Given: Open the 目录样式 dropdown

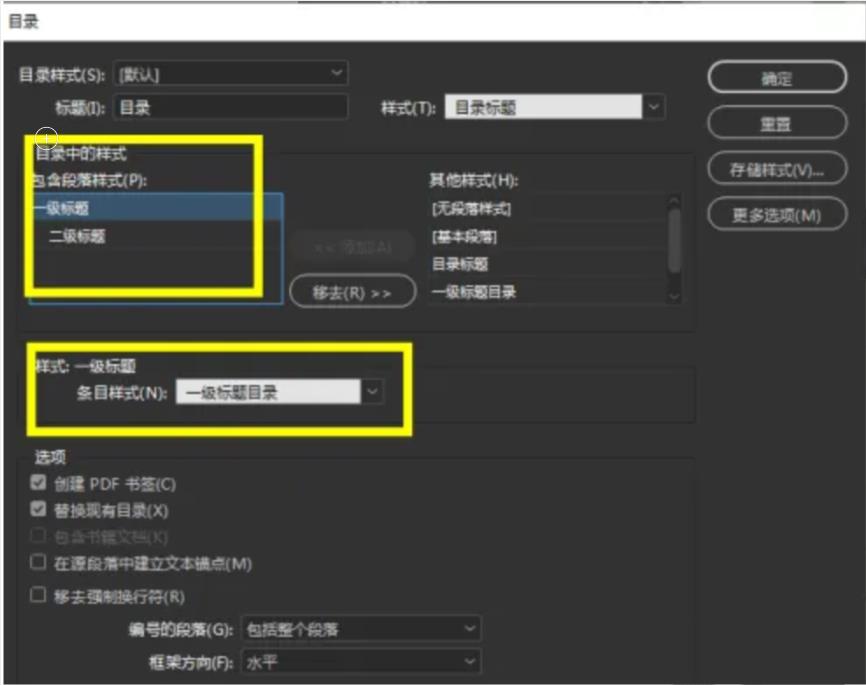Looking at the screenshot, I should (x=231, y=73).
